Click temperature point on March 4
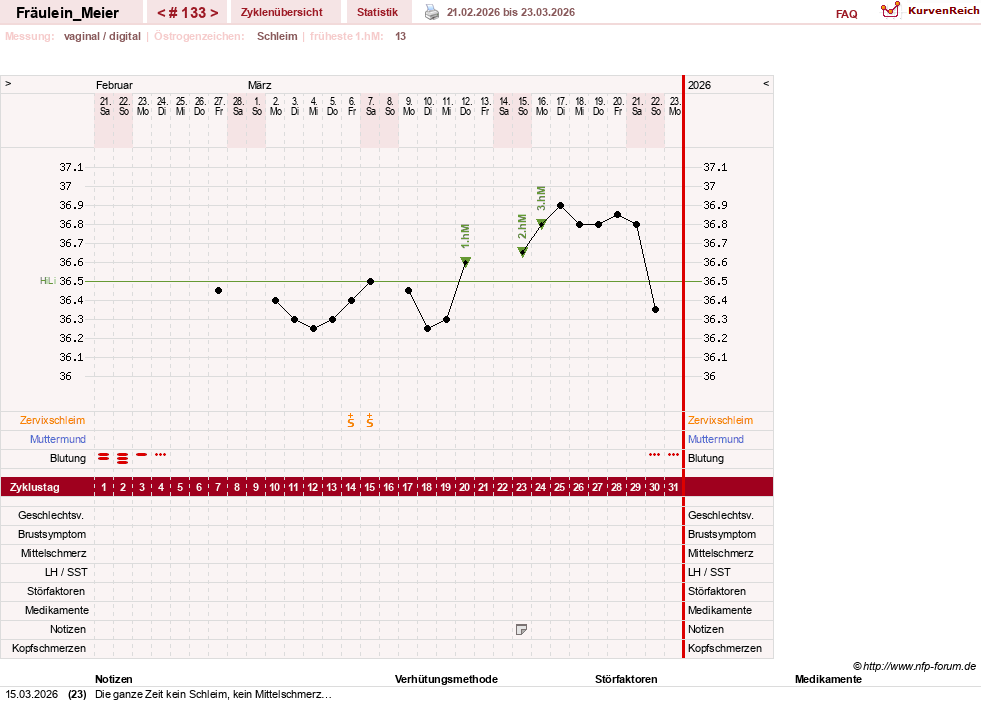This screenshot has width=981, height=718. click(313, 328)
